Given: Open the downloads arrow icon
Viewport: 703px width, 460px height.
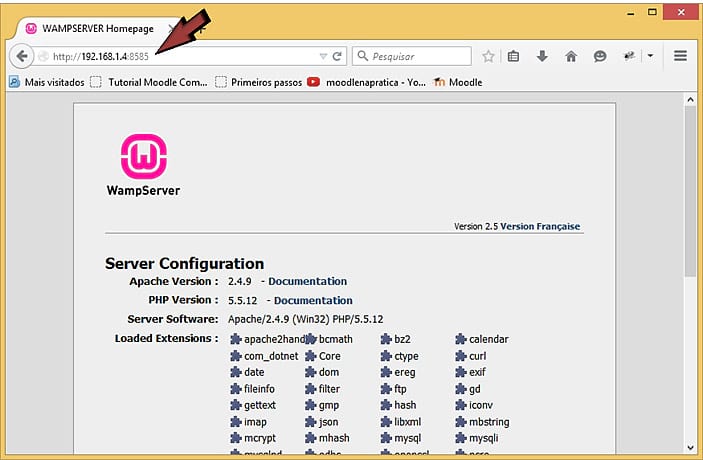Looking at the screenshot, I should [542, 56].
